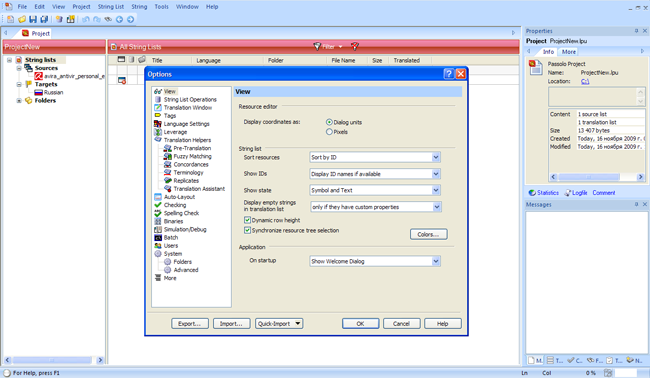Viewport: 650px width, 378px height.
Task: Click Cancel in Options dialog
Action: click(401, 323)
